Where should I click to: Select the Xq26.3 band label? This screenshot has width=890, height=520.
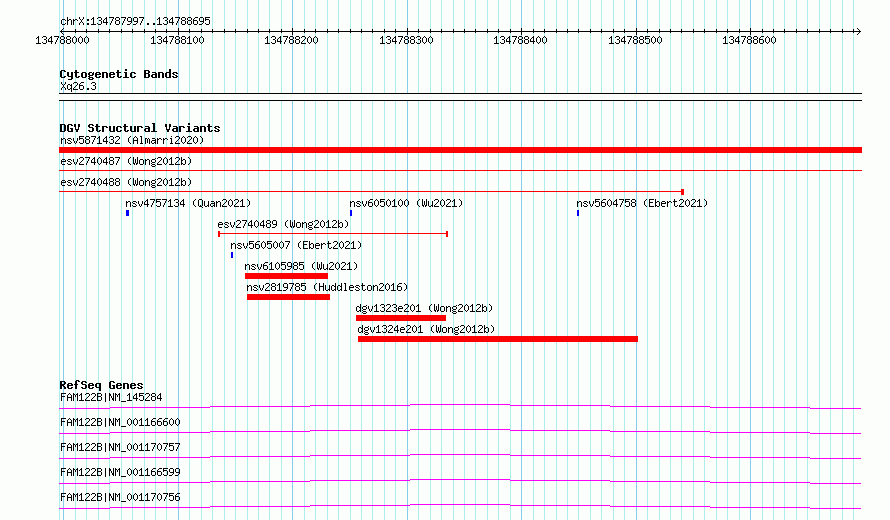[x=78, y=86]
